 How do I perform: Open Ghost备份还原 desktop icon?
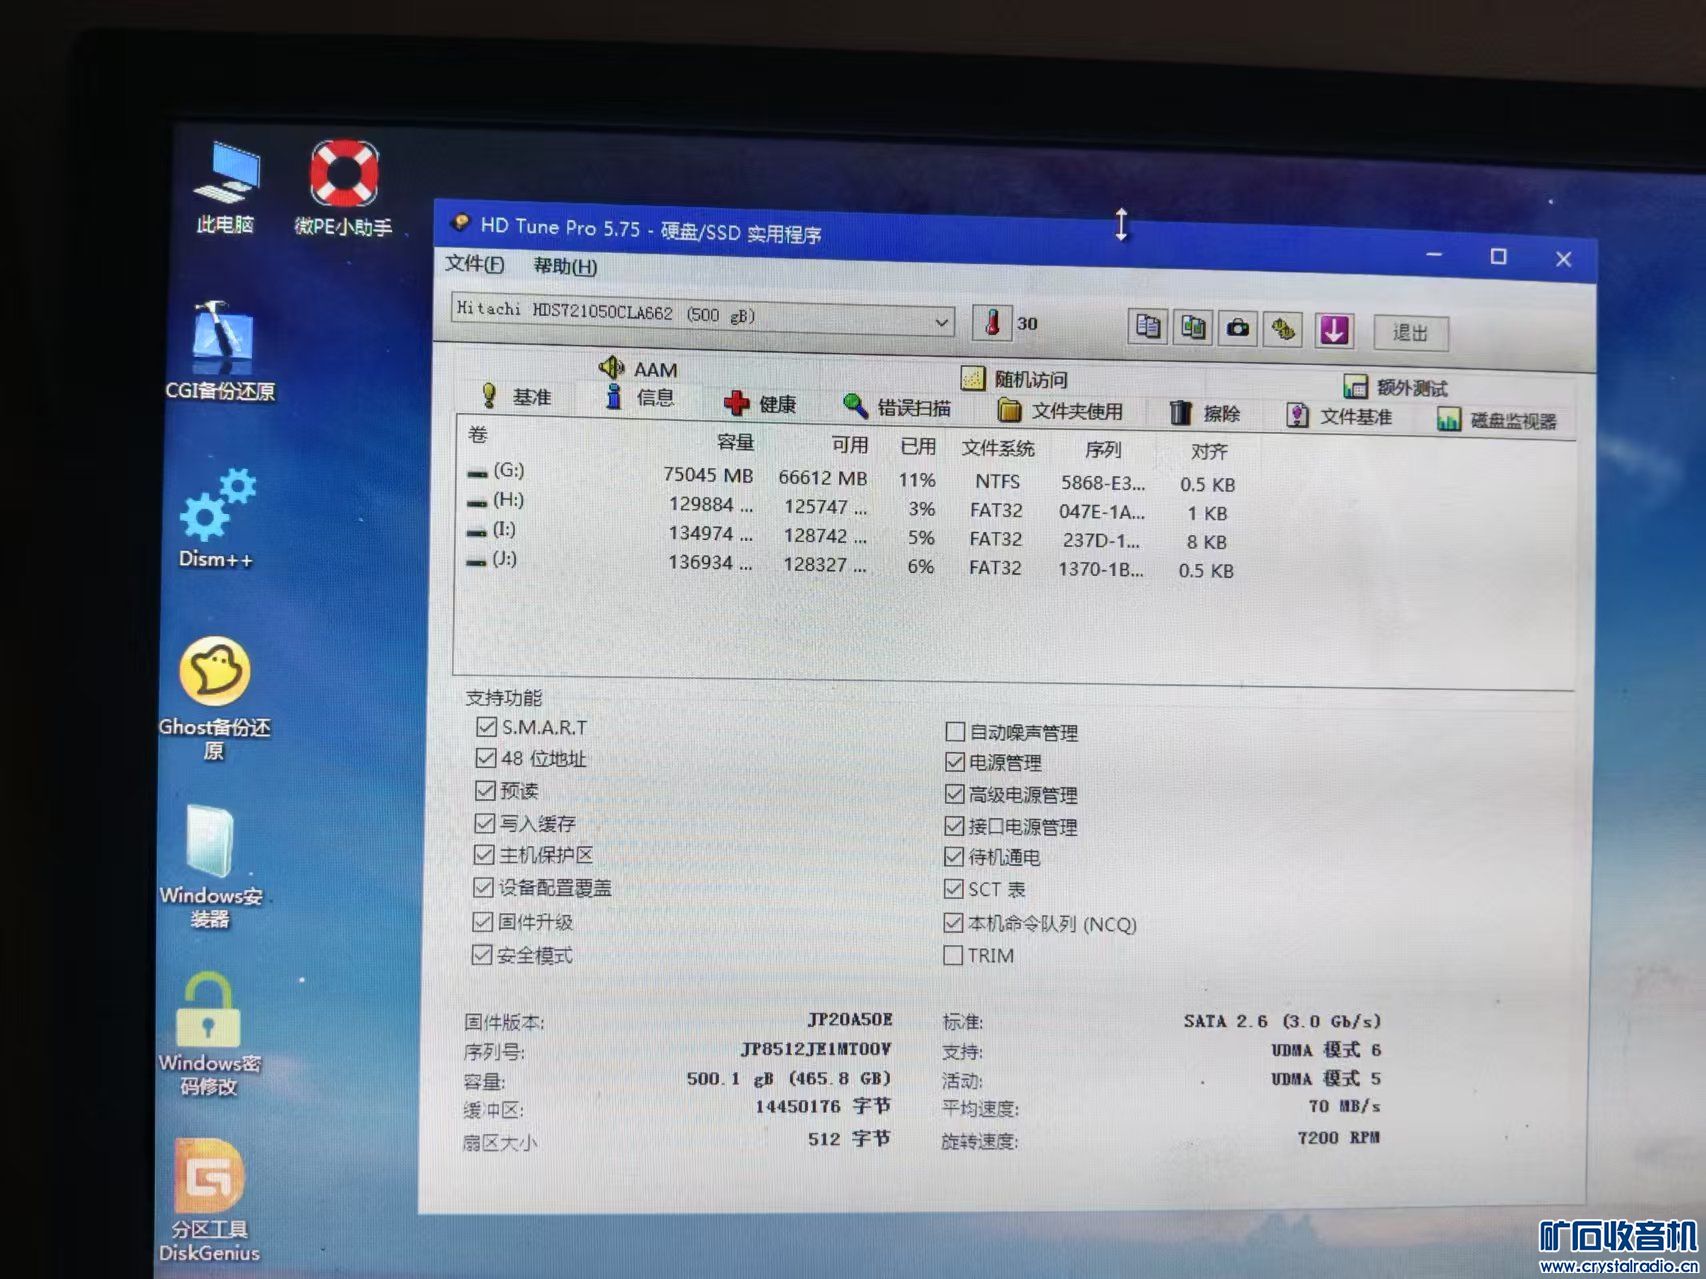pyautogui.click(x=214, y=697)
